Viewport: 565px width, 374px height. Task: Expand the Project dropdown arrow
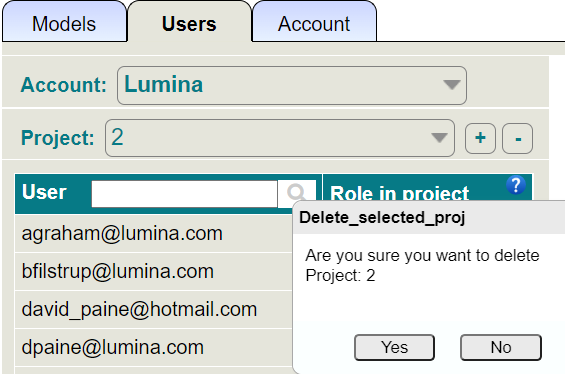[x=439, y=138]
